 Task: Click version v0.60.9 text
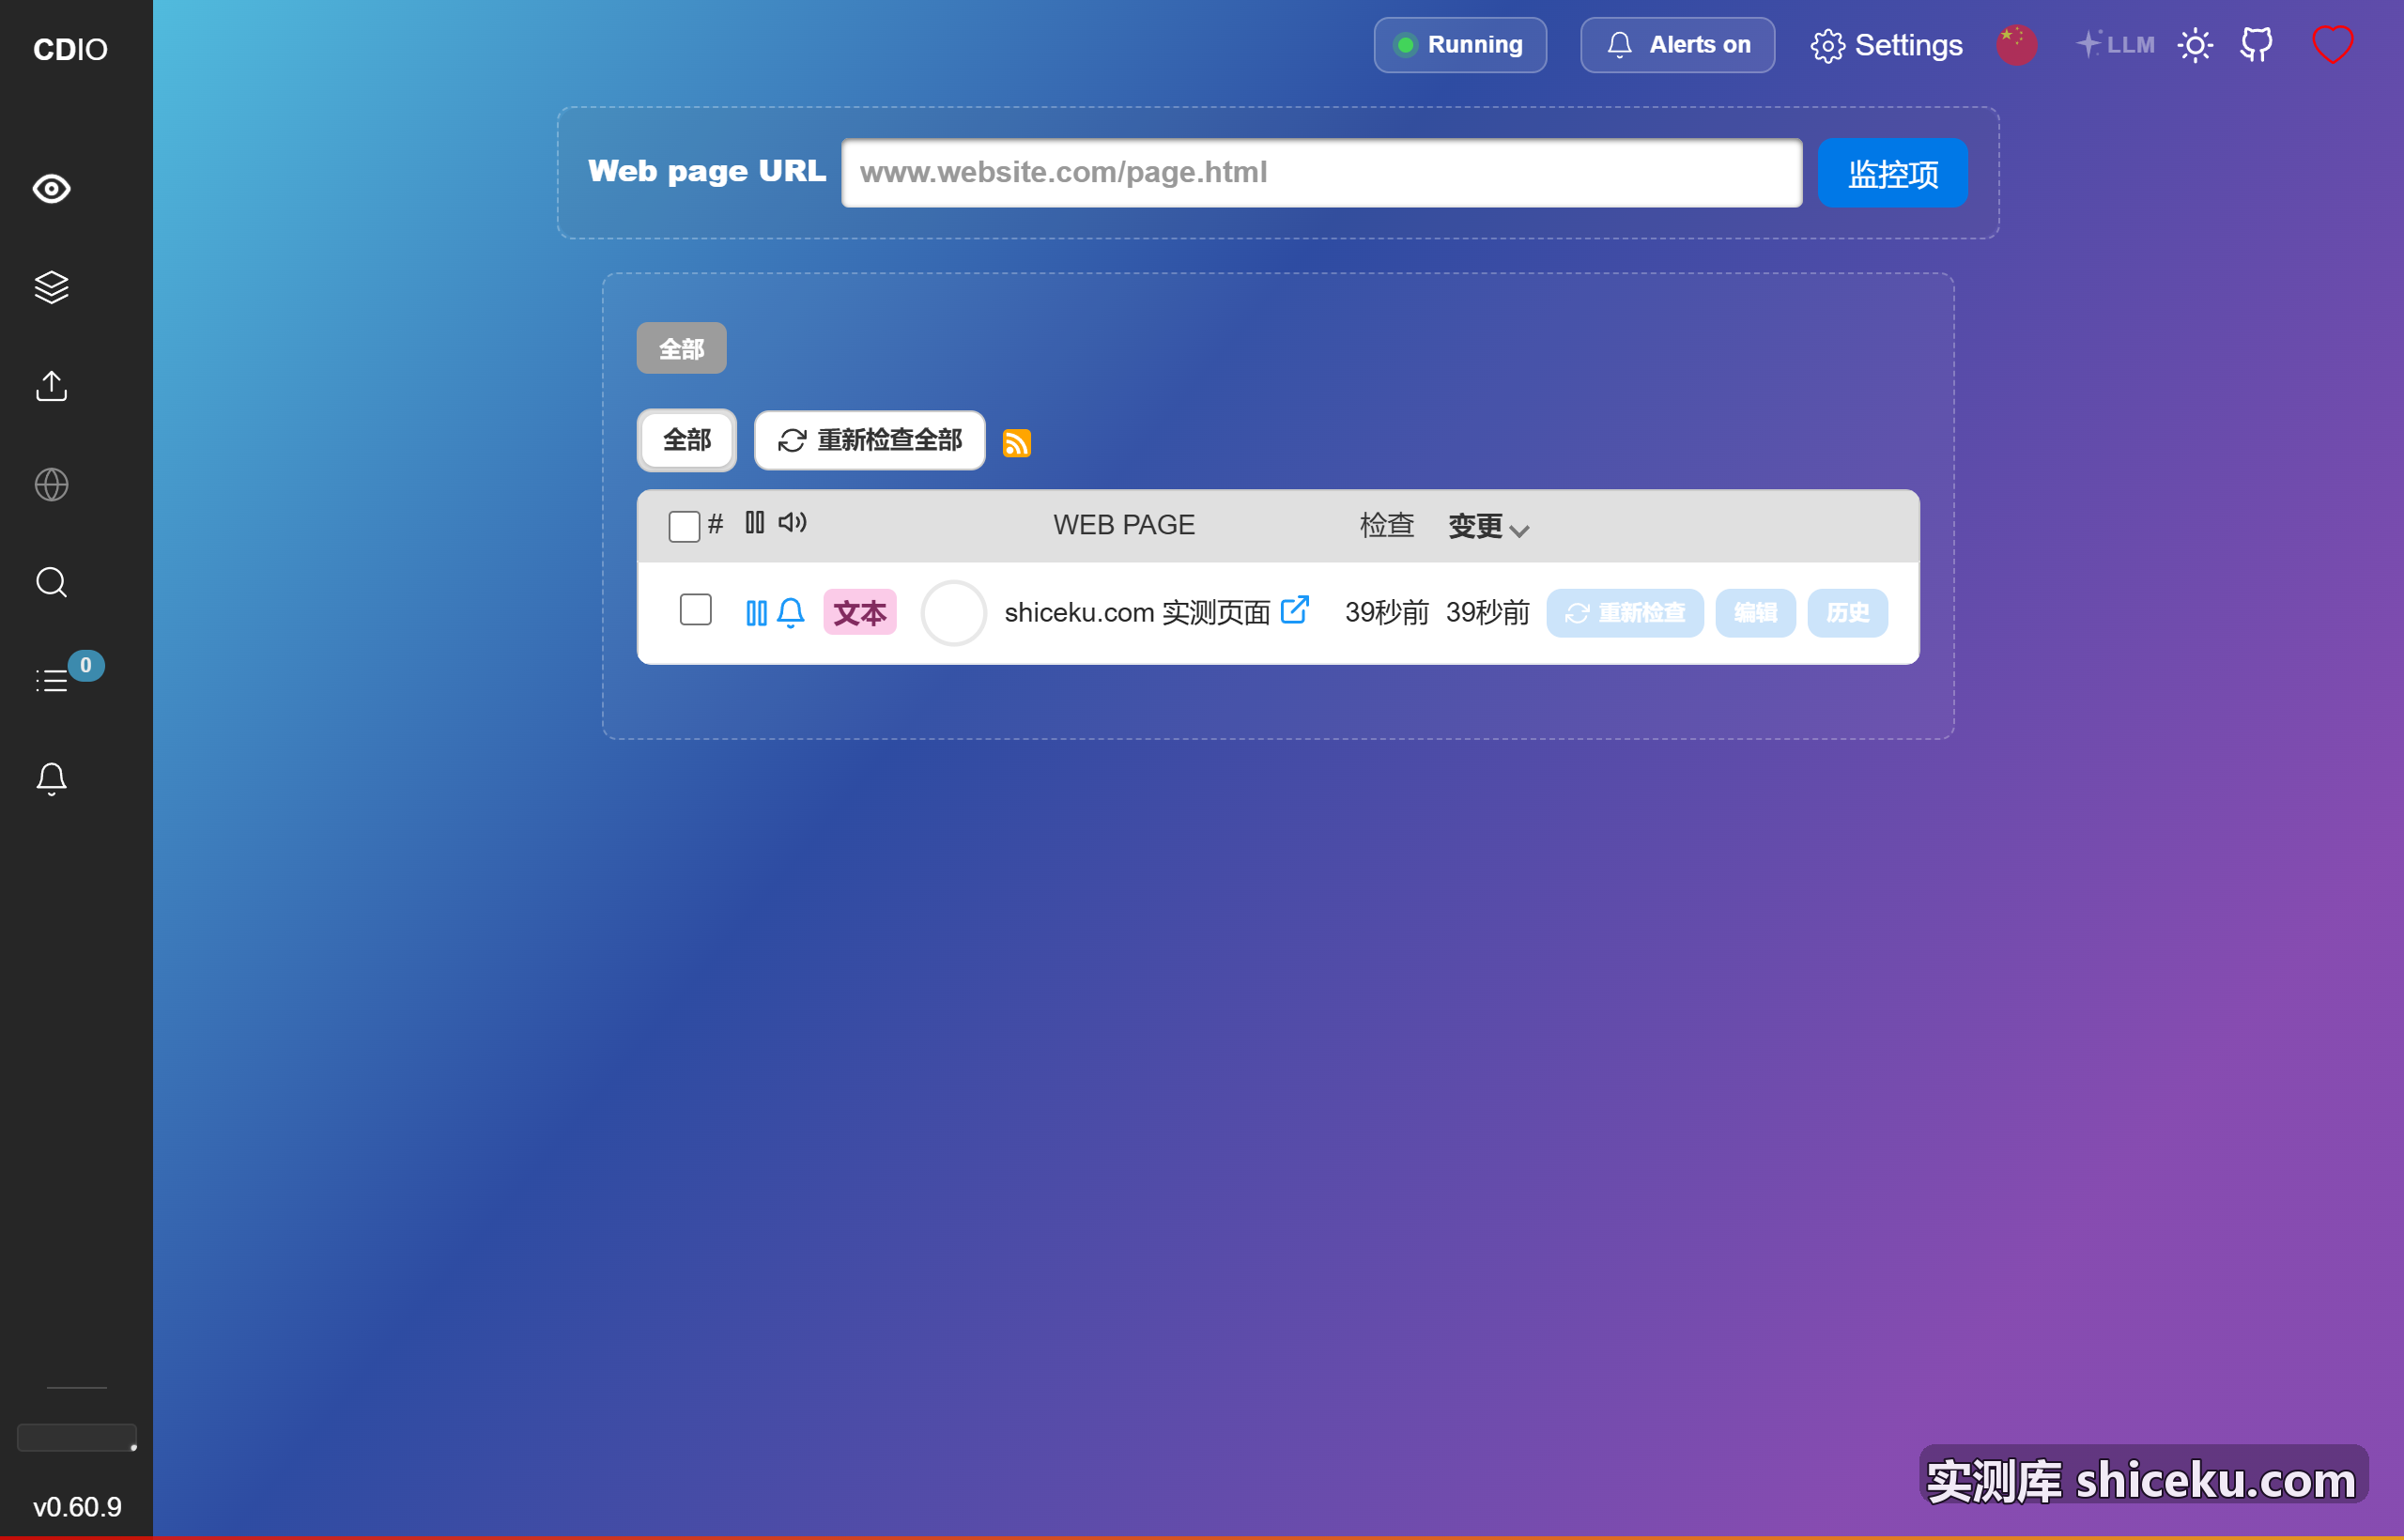[77, 1507]
